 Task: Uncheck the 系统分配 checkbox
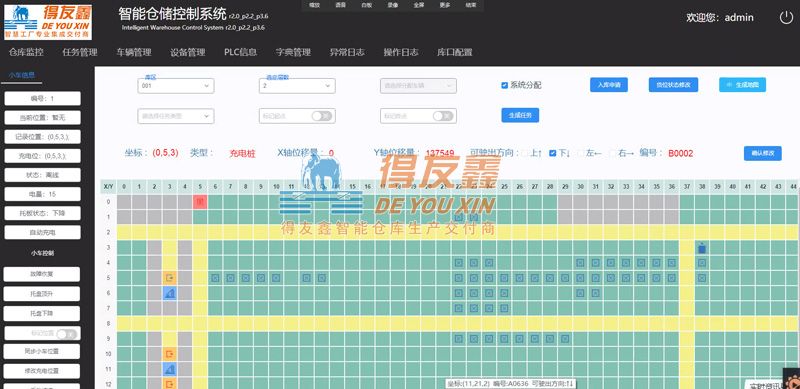(505, 85)
